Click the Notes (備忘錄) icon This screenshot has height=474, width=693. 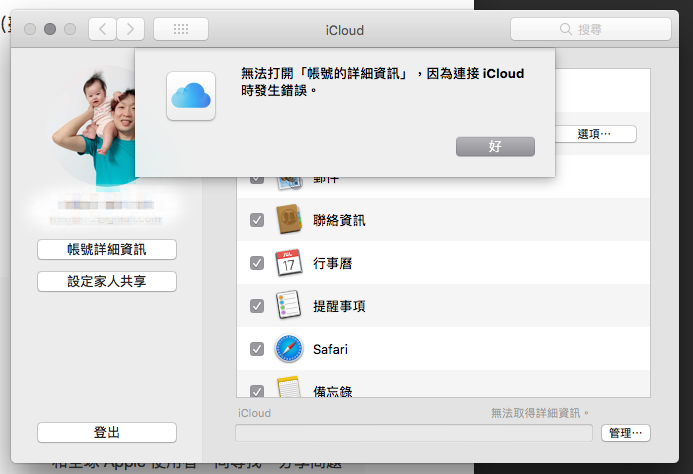pos(288,390)
